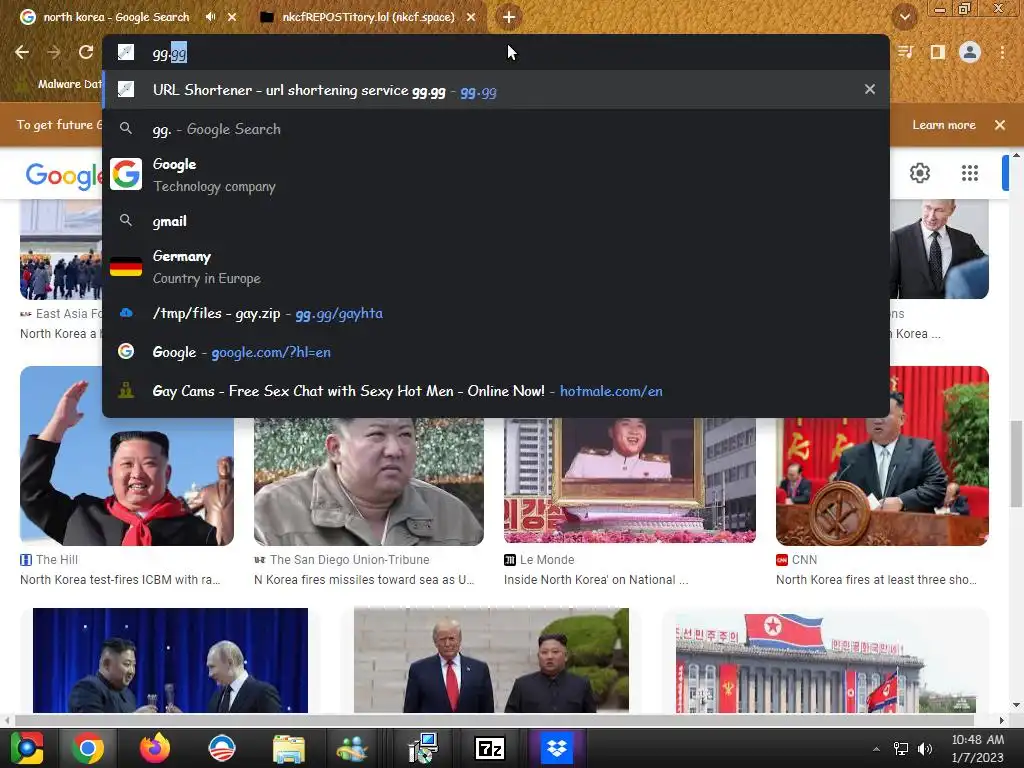Open a new tab with the plus button
The width and height of the screenshot is (1024, 768).
[509, 17]
